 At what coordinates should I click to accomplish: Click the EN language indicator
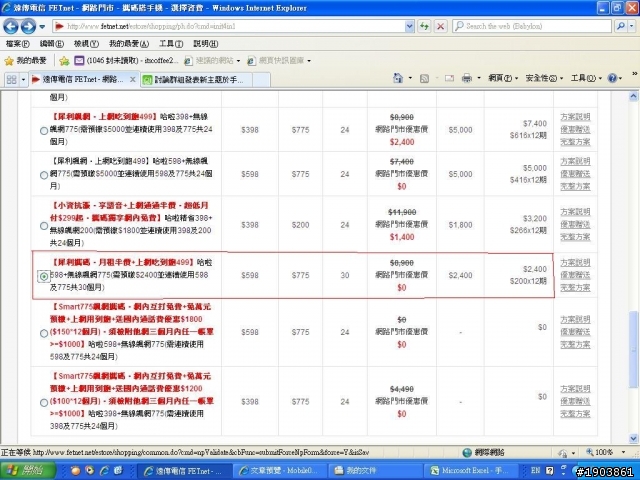535,471
